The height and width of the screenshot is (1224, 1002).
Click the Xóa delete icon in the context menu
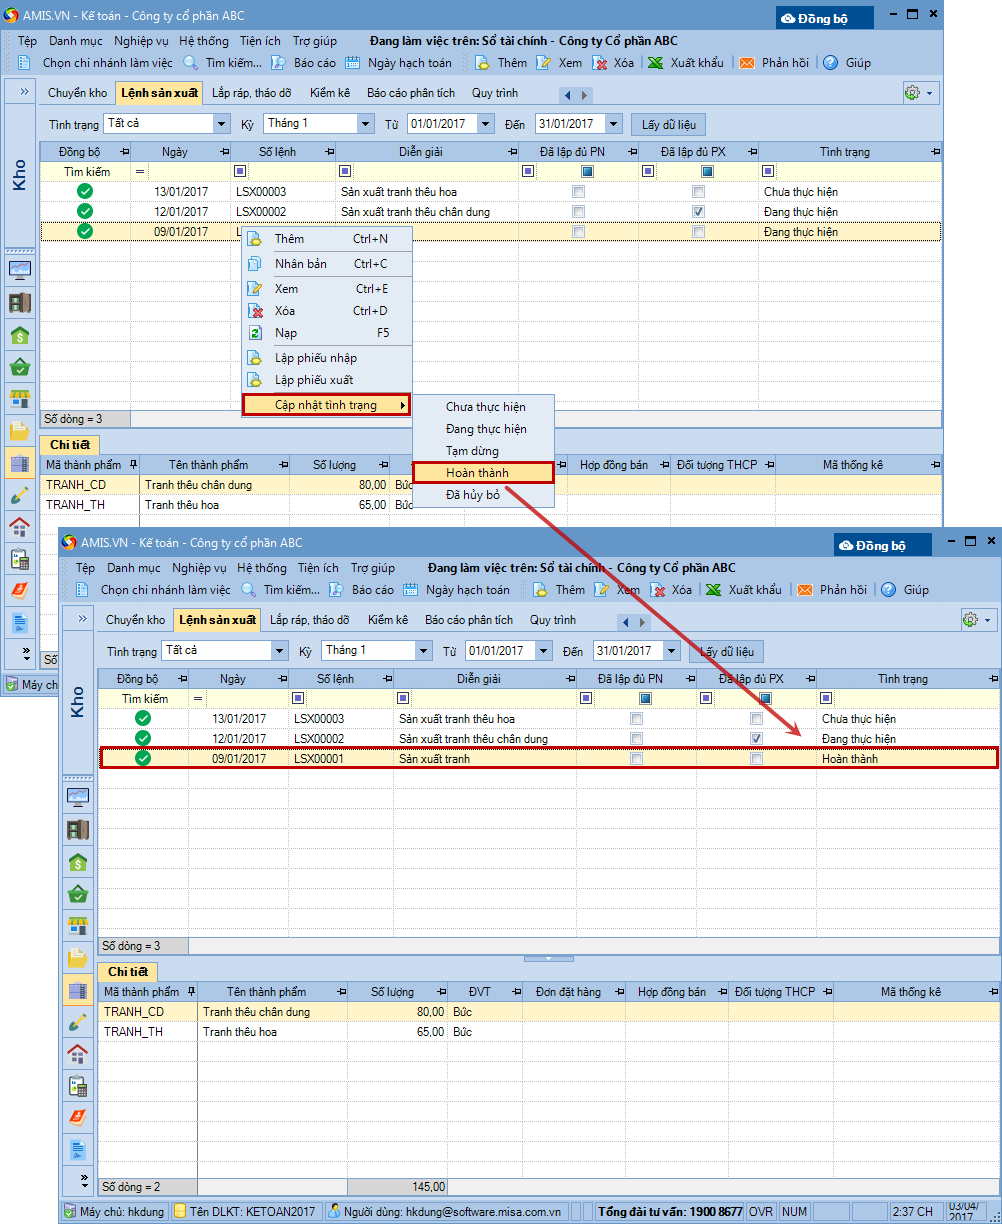coord(255,311)
